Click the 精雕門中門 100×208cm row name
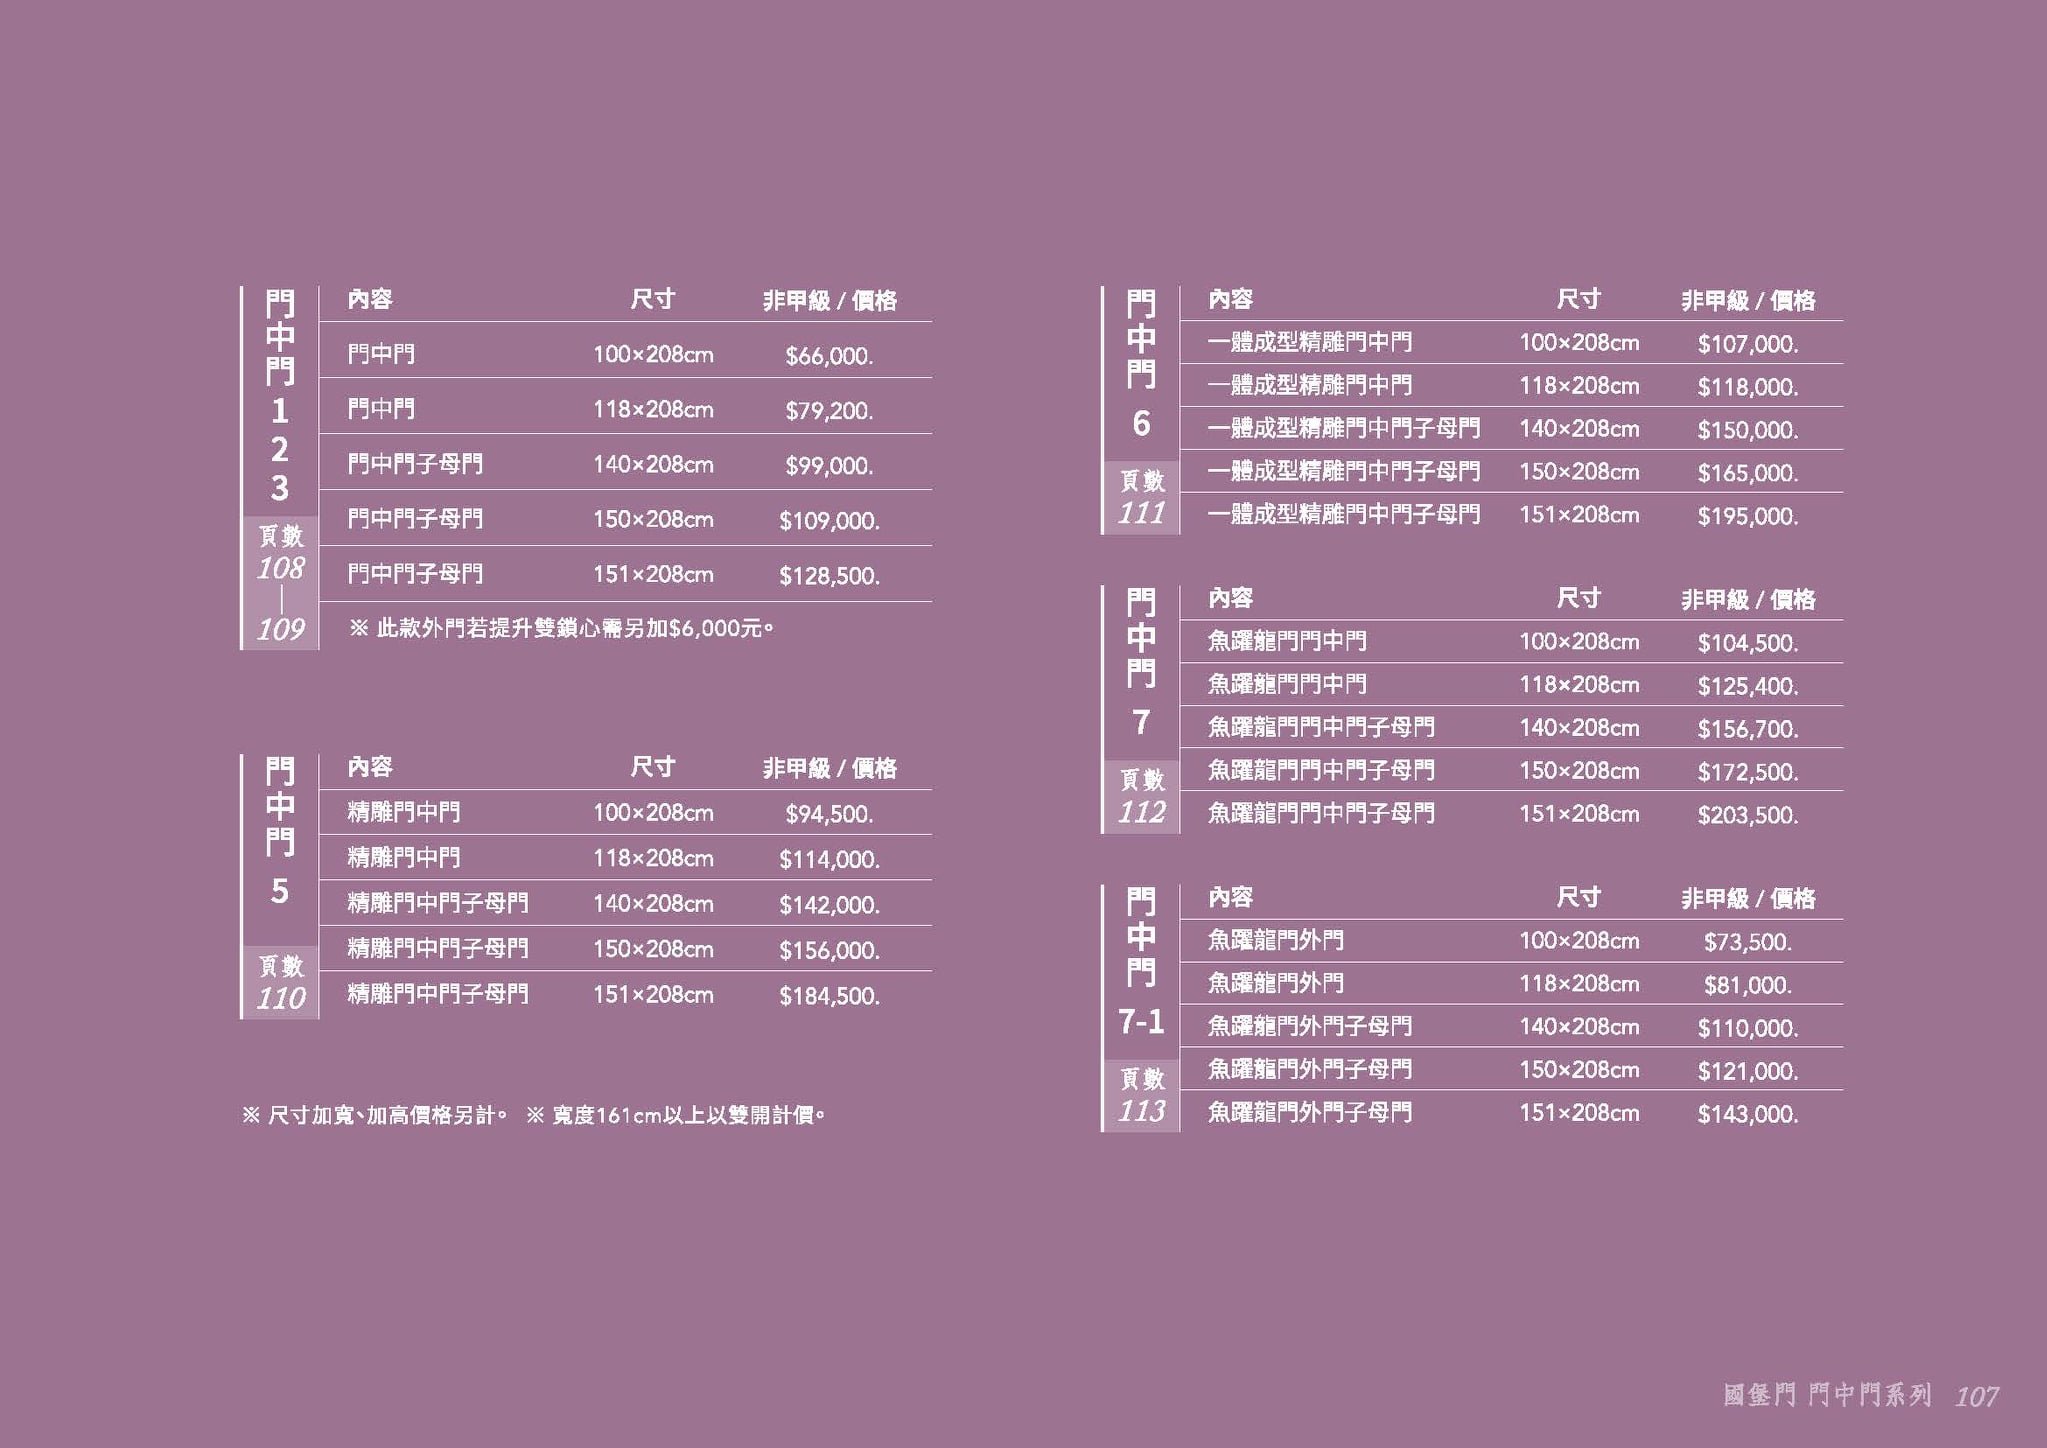This screenshot has height=1448, width=2047. click(x=404, y=812)
